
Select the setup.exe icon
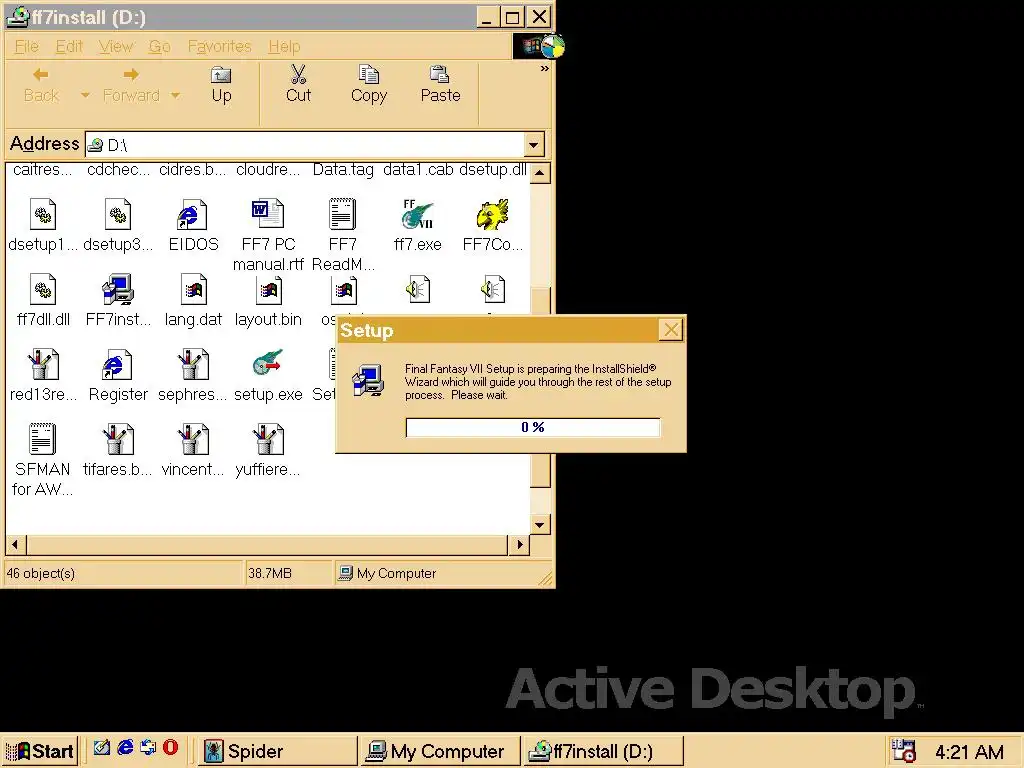[x=268, y=363]
